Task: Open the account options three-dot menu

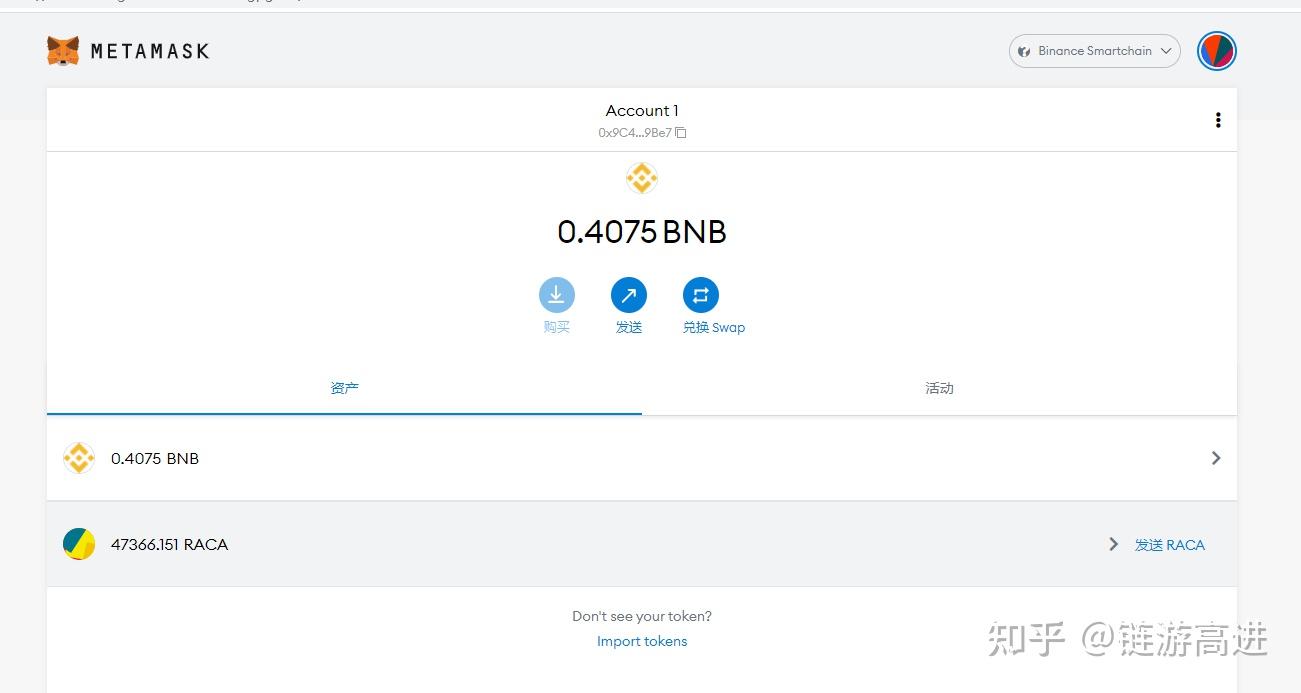Action: [x=1218, y=120]
